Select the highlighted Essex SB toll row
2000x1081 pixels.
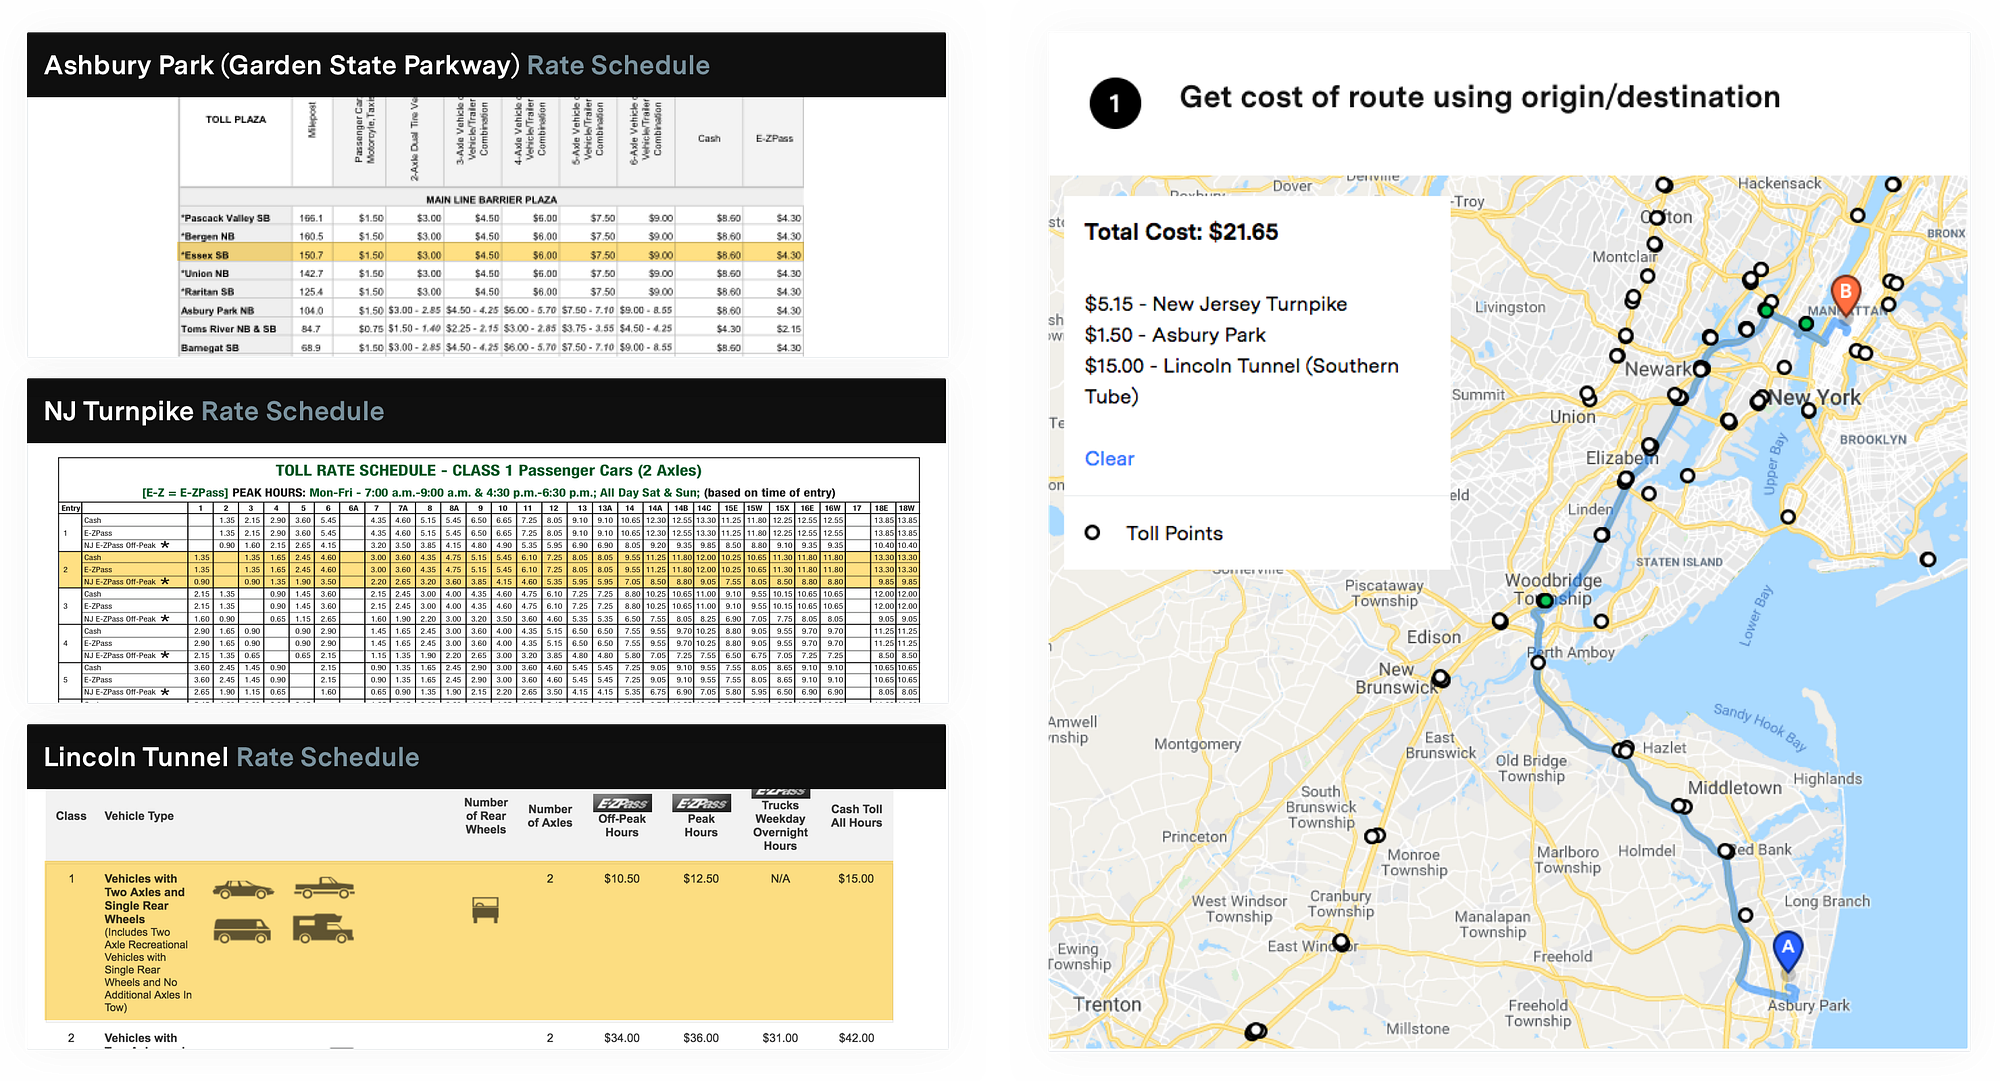pyautogui.click(x=490, y=255)
